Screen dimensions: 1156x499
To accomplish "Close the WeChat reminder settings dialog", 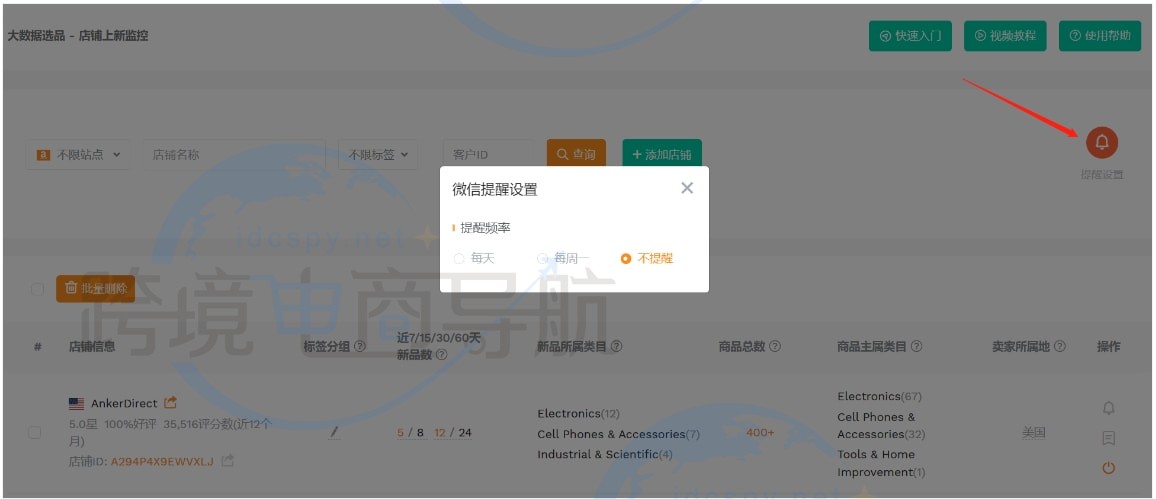I will [687, 188].
